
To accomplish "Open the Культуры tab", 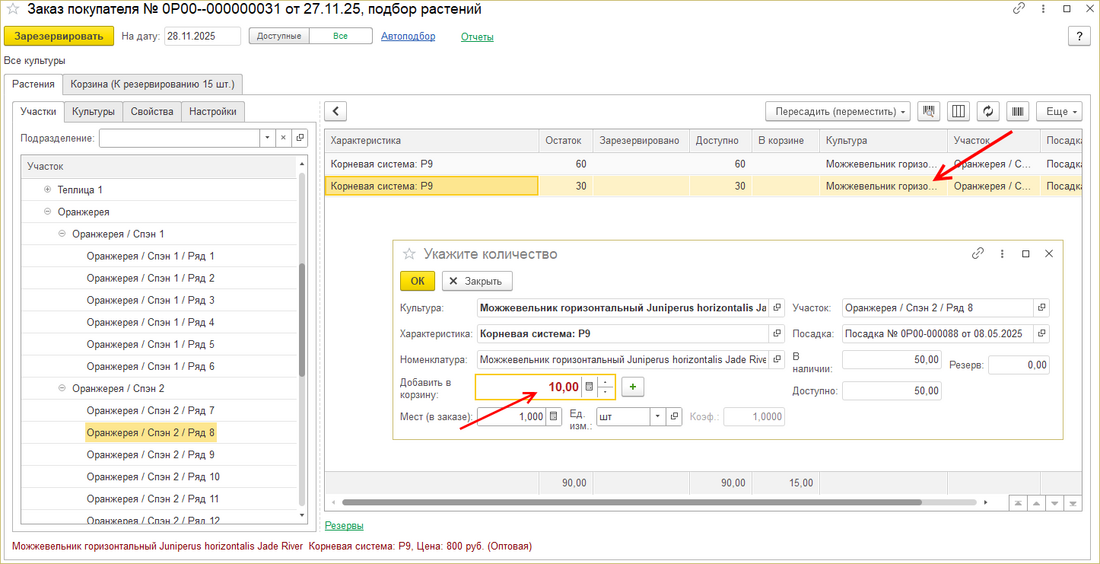I will (93, 112).
